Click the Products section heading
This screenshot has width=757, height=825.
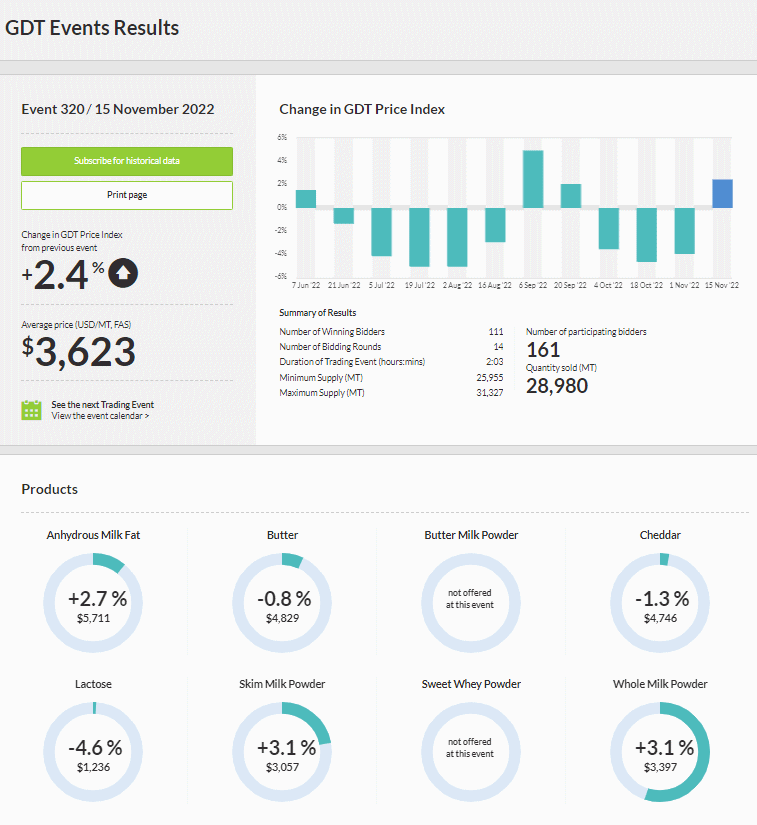coord(49,489)
